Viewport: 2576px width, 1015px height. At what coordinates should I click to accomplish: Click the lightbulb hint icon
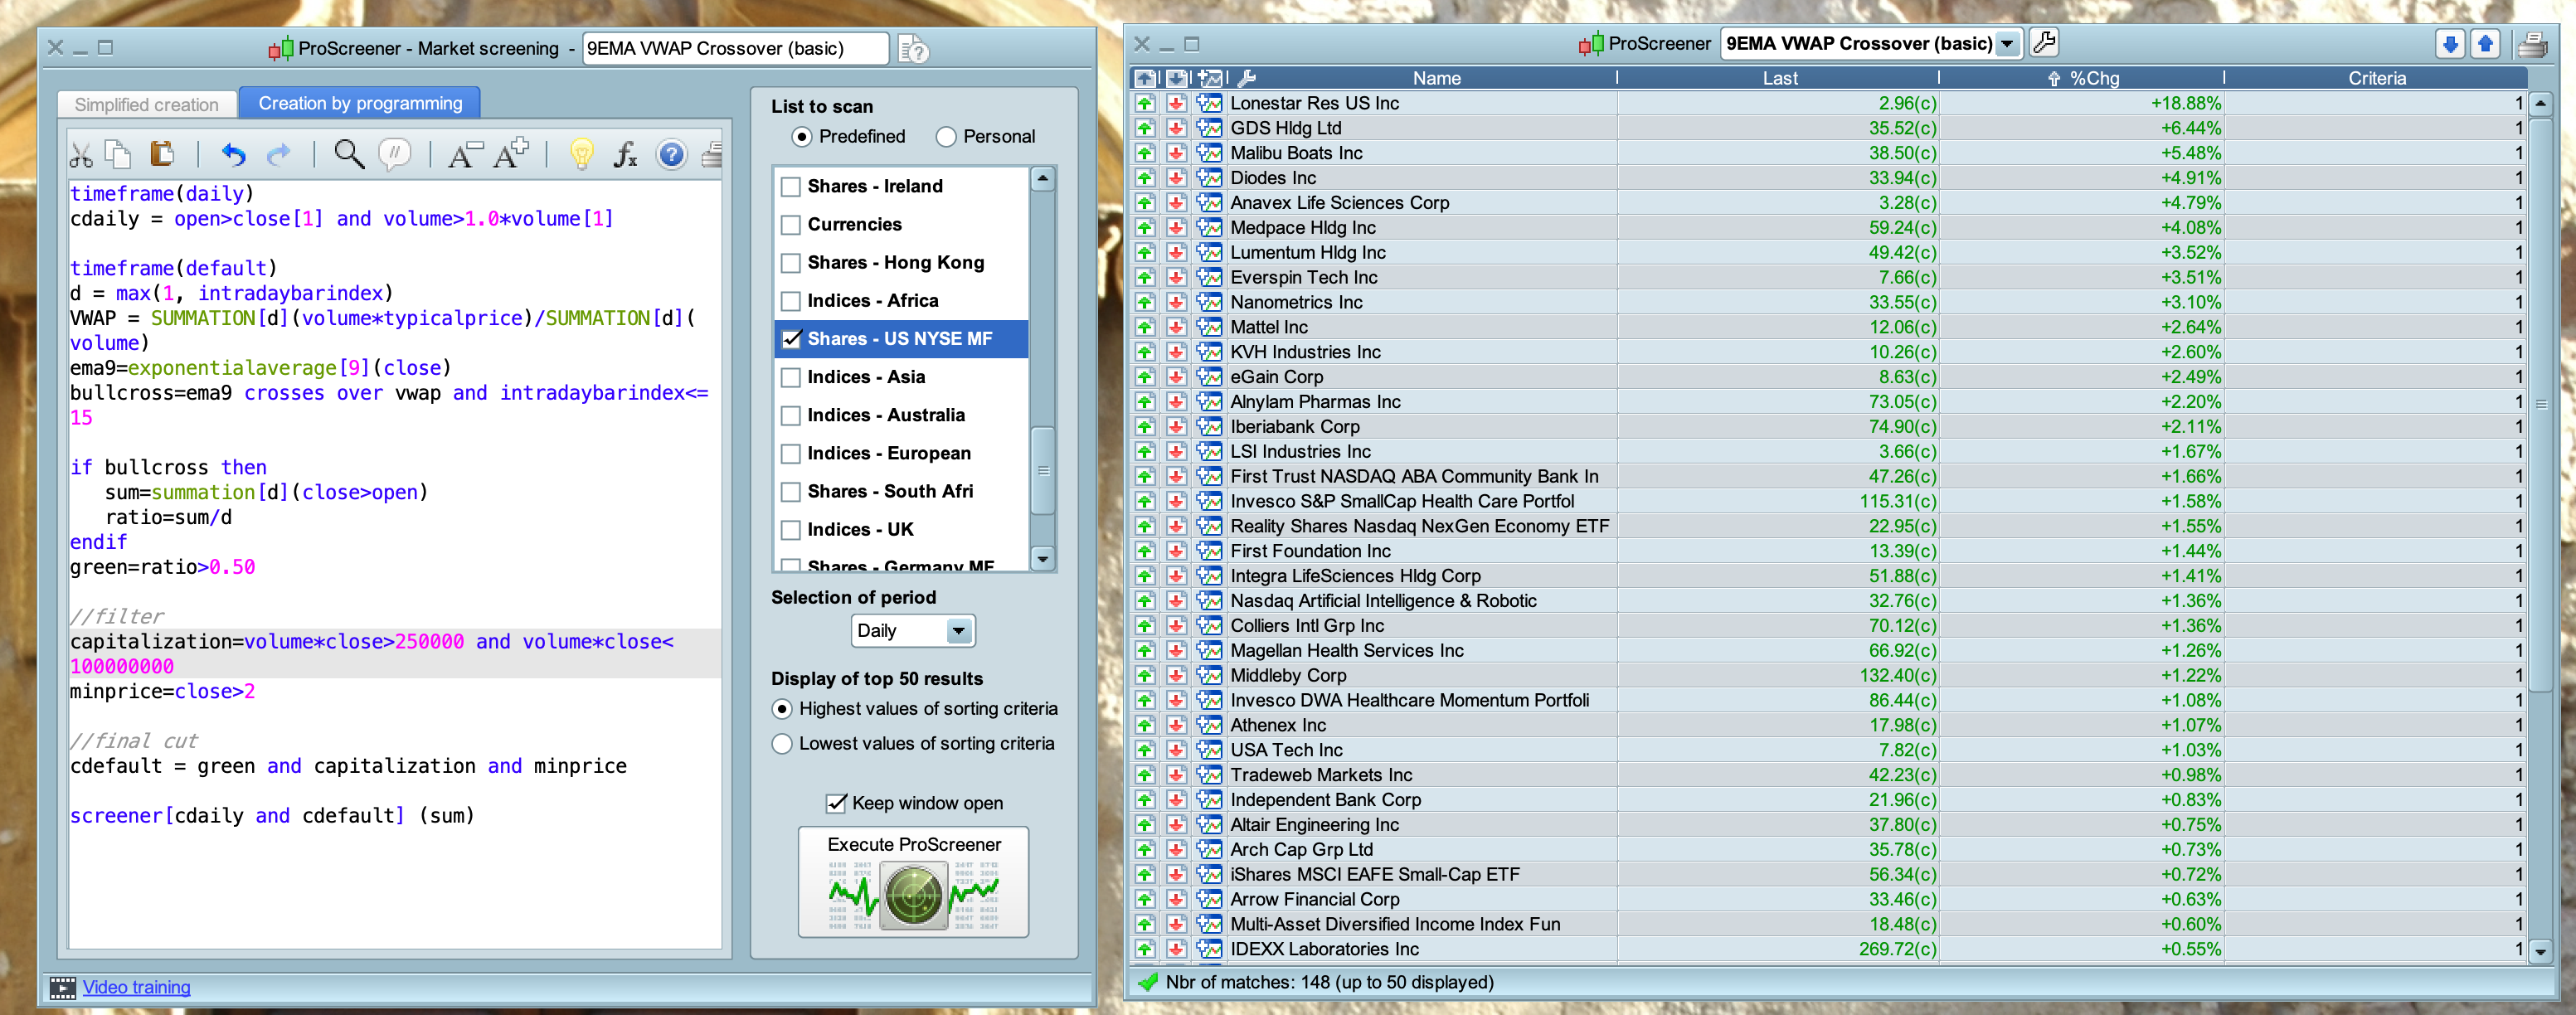[x=581, y=154]
